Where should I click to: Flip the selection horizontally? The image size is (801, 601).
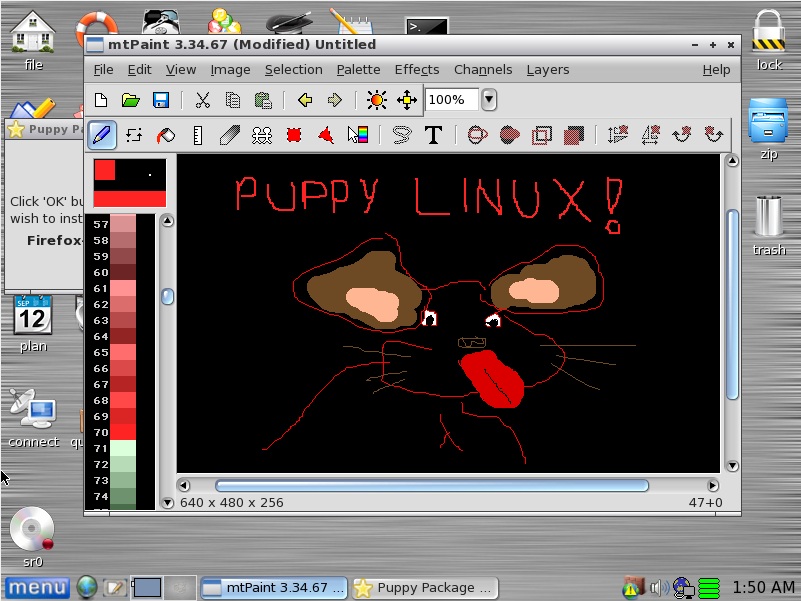click(650, 135)
